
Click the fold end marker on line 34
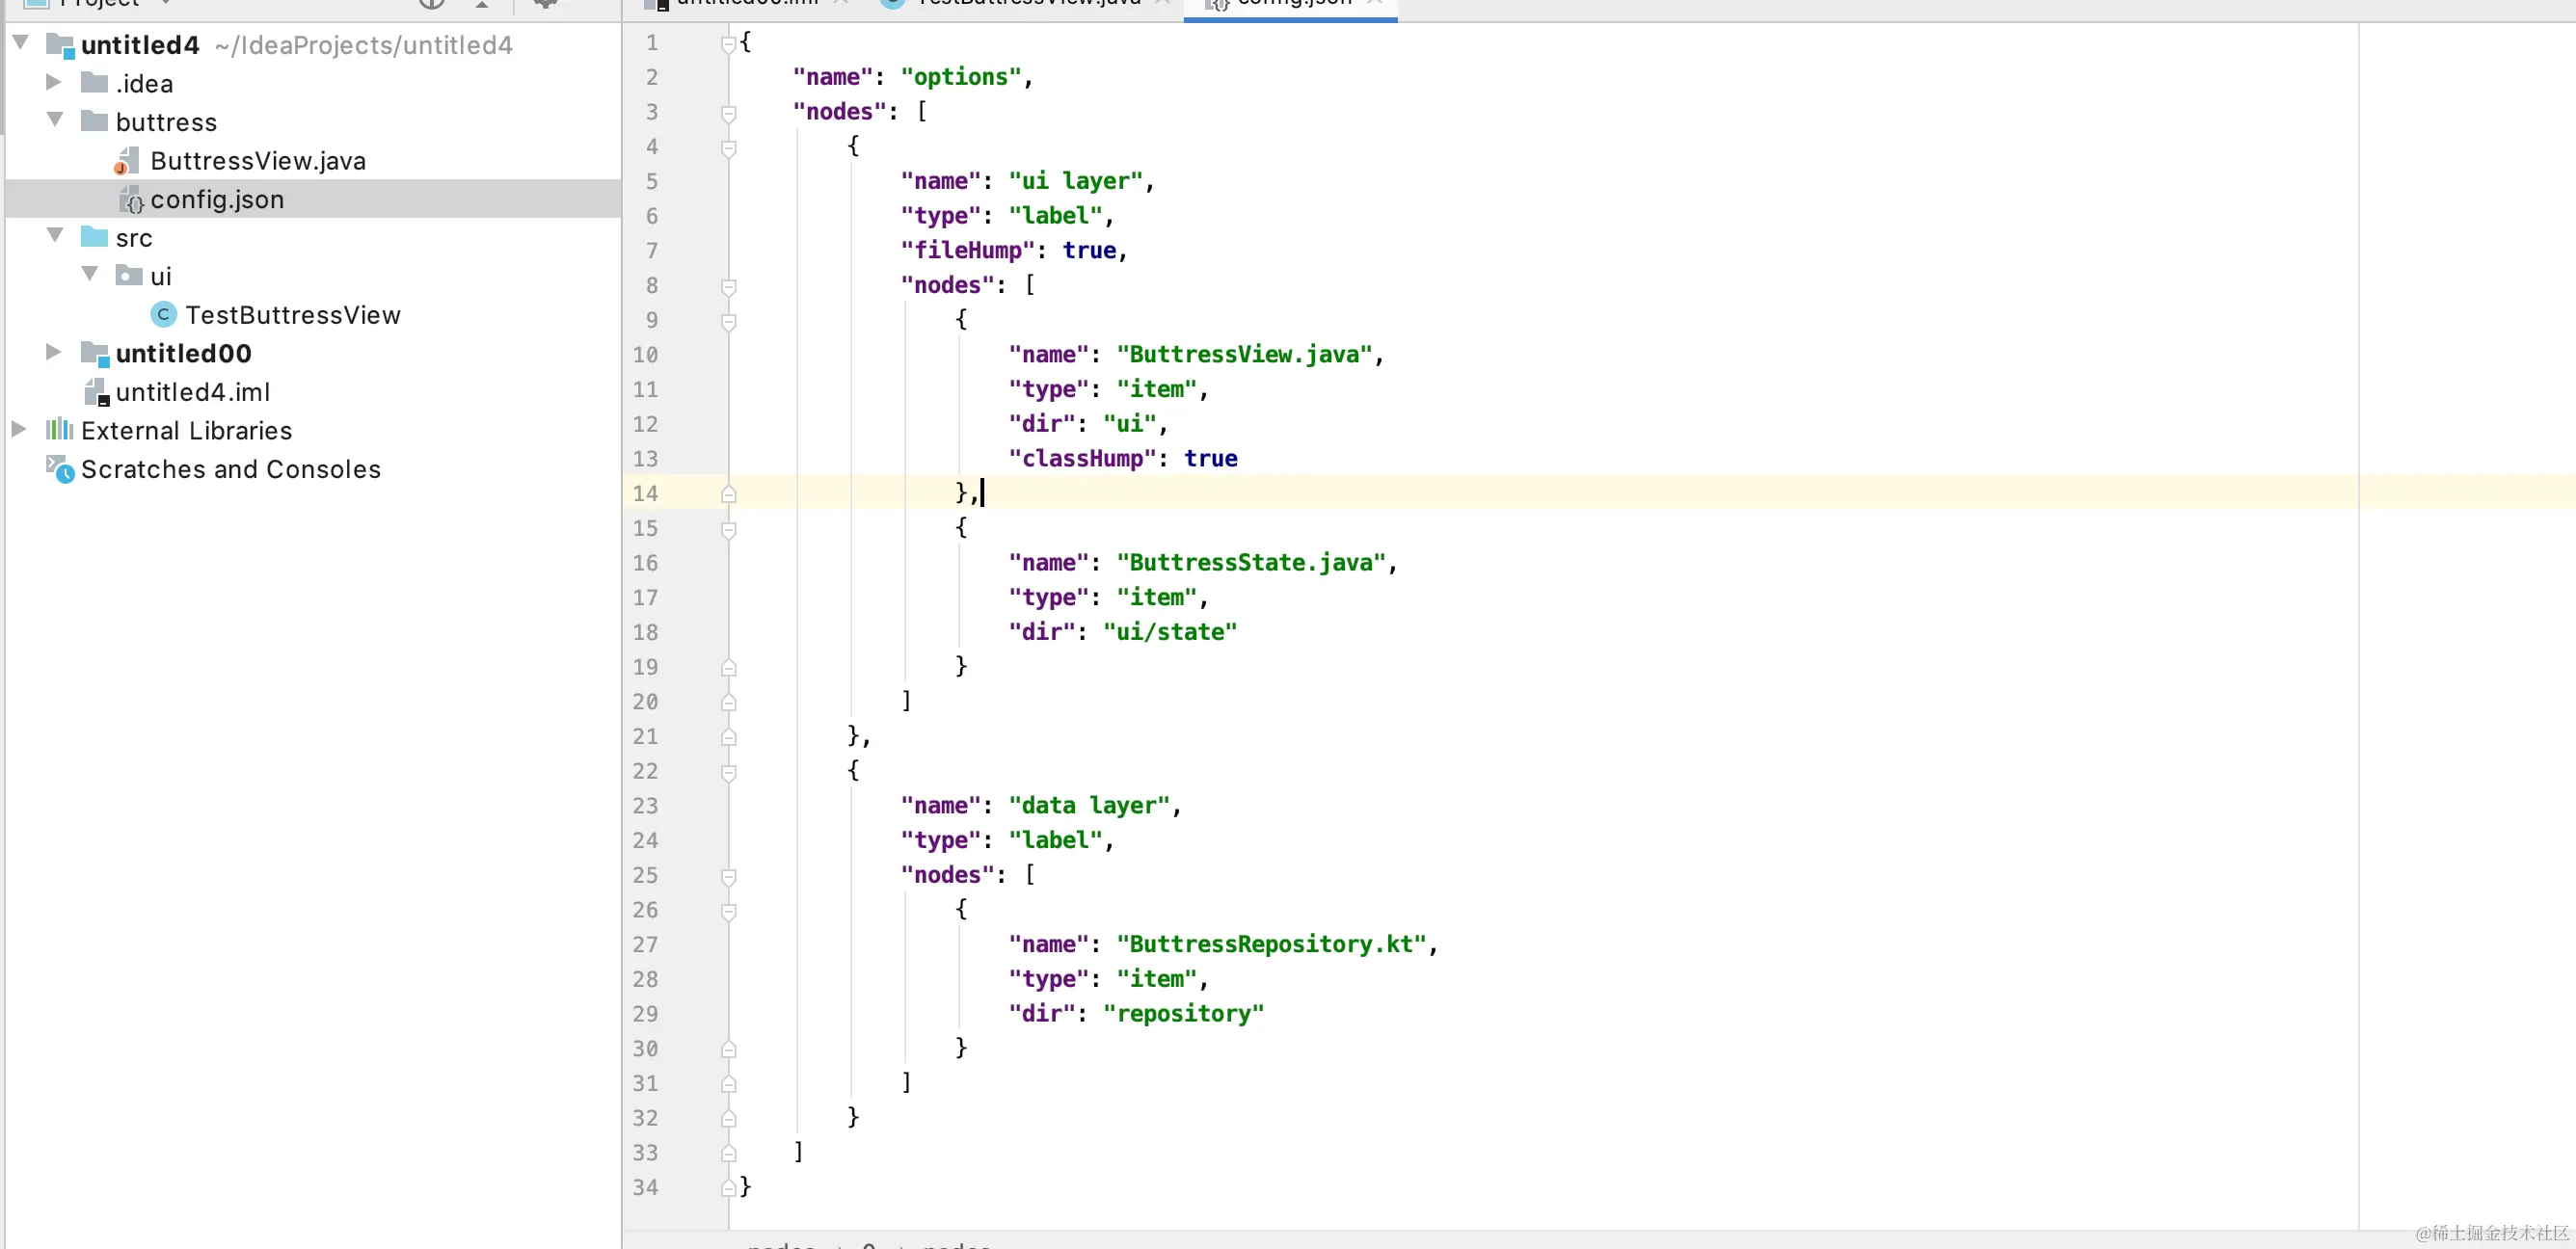pyautogui.click(x=729, y=1188)
